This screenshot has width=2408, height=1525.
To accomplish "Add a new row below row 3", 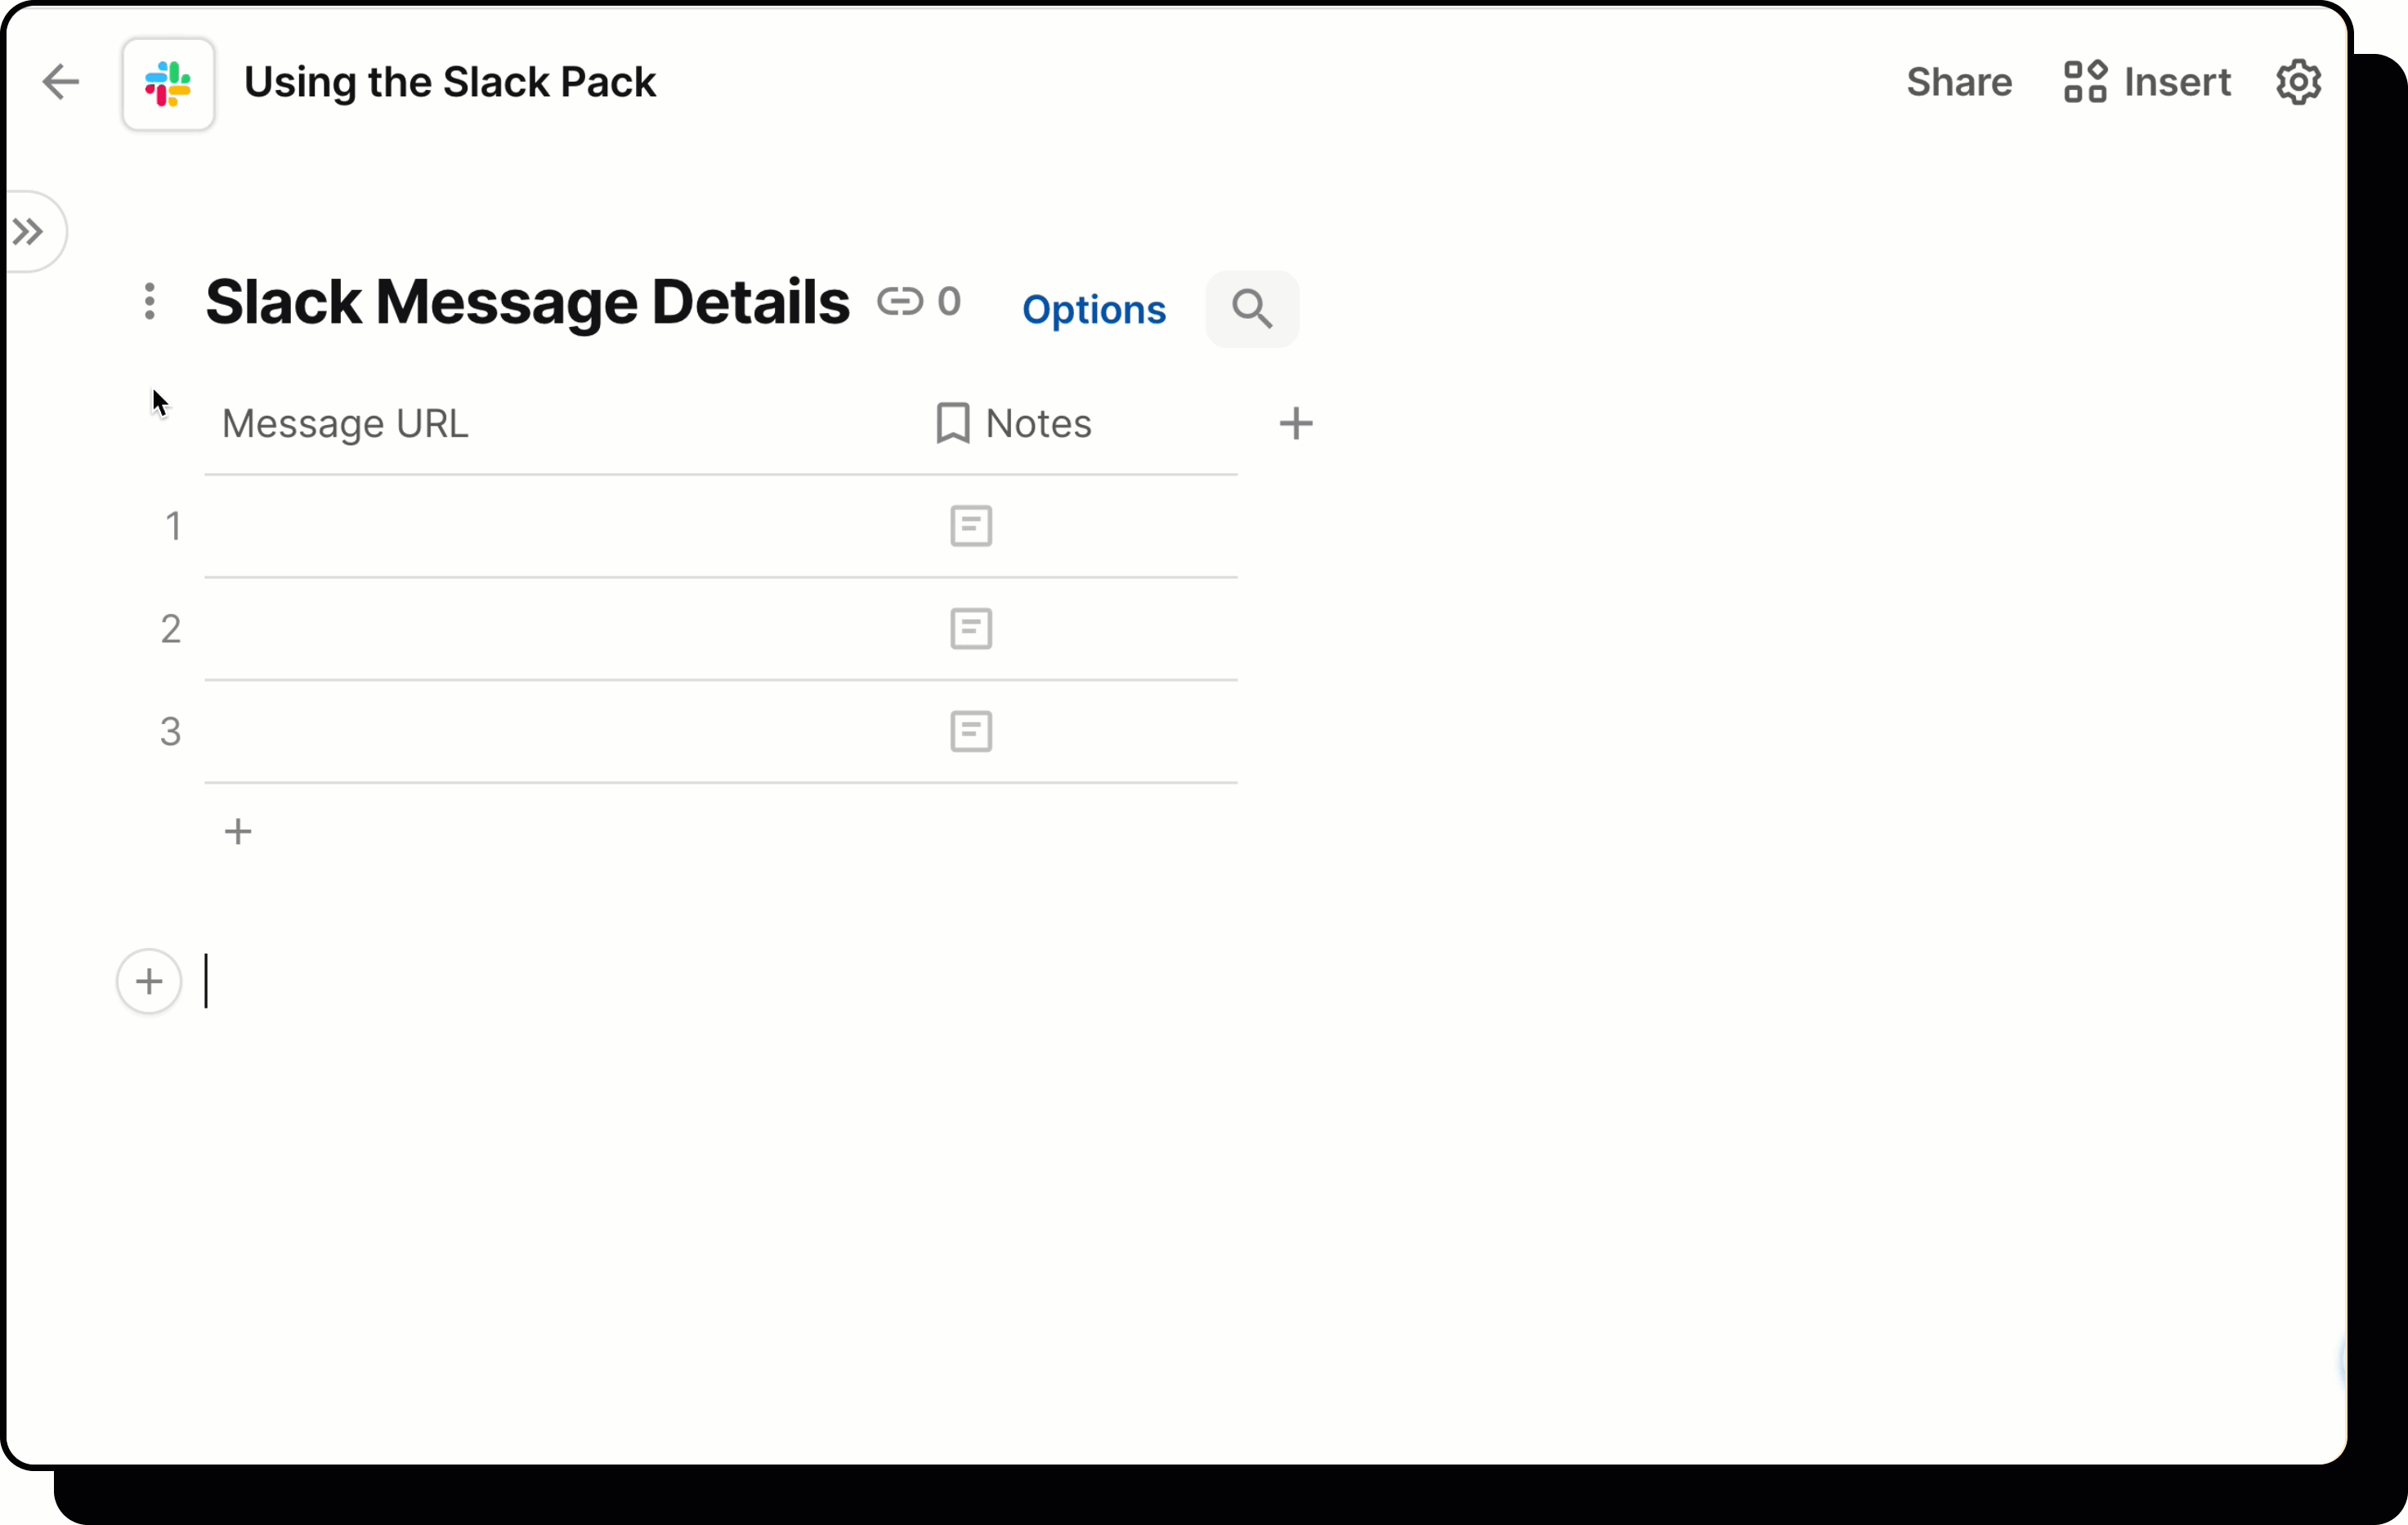I will pos(238,831).
